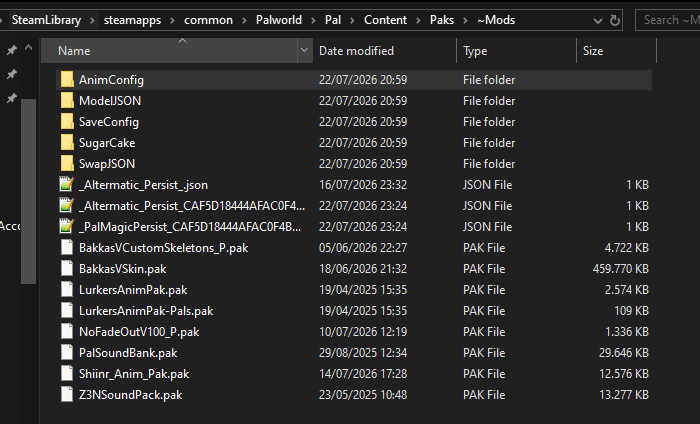Viewport: 700px width, 424px height.
Task: Click the SwapJSON folder icon
Action: 67,163
